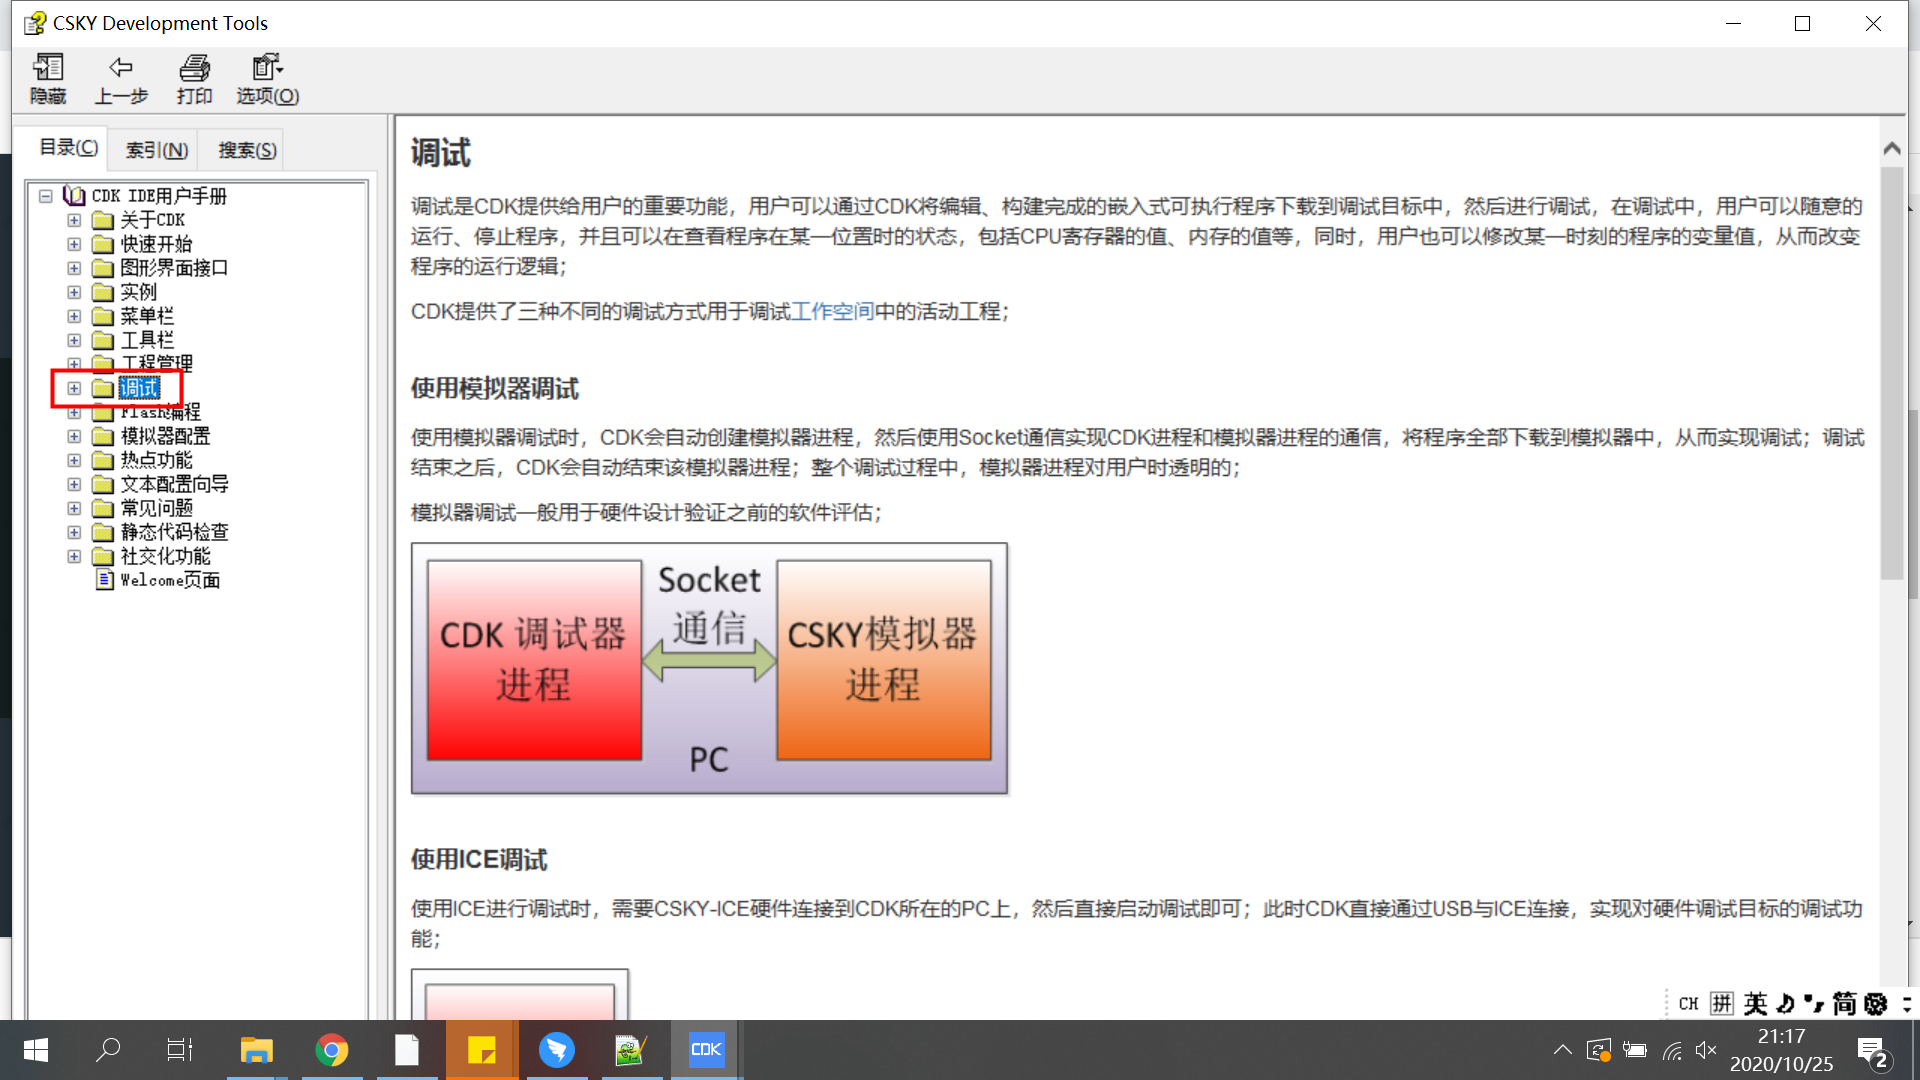Image resolution: width=1920 pixels, height=1080 pixels.
Task: Open File Explorer from the taskbar
Action: click(x=256, y=1050)
